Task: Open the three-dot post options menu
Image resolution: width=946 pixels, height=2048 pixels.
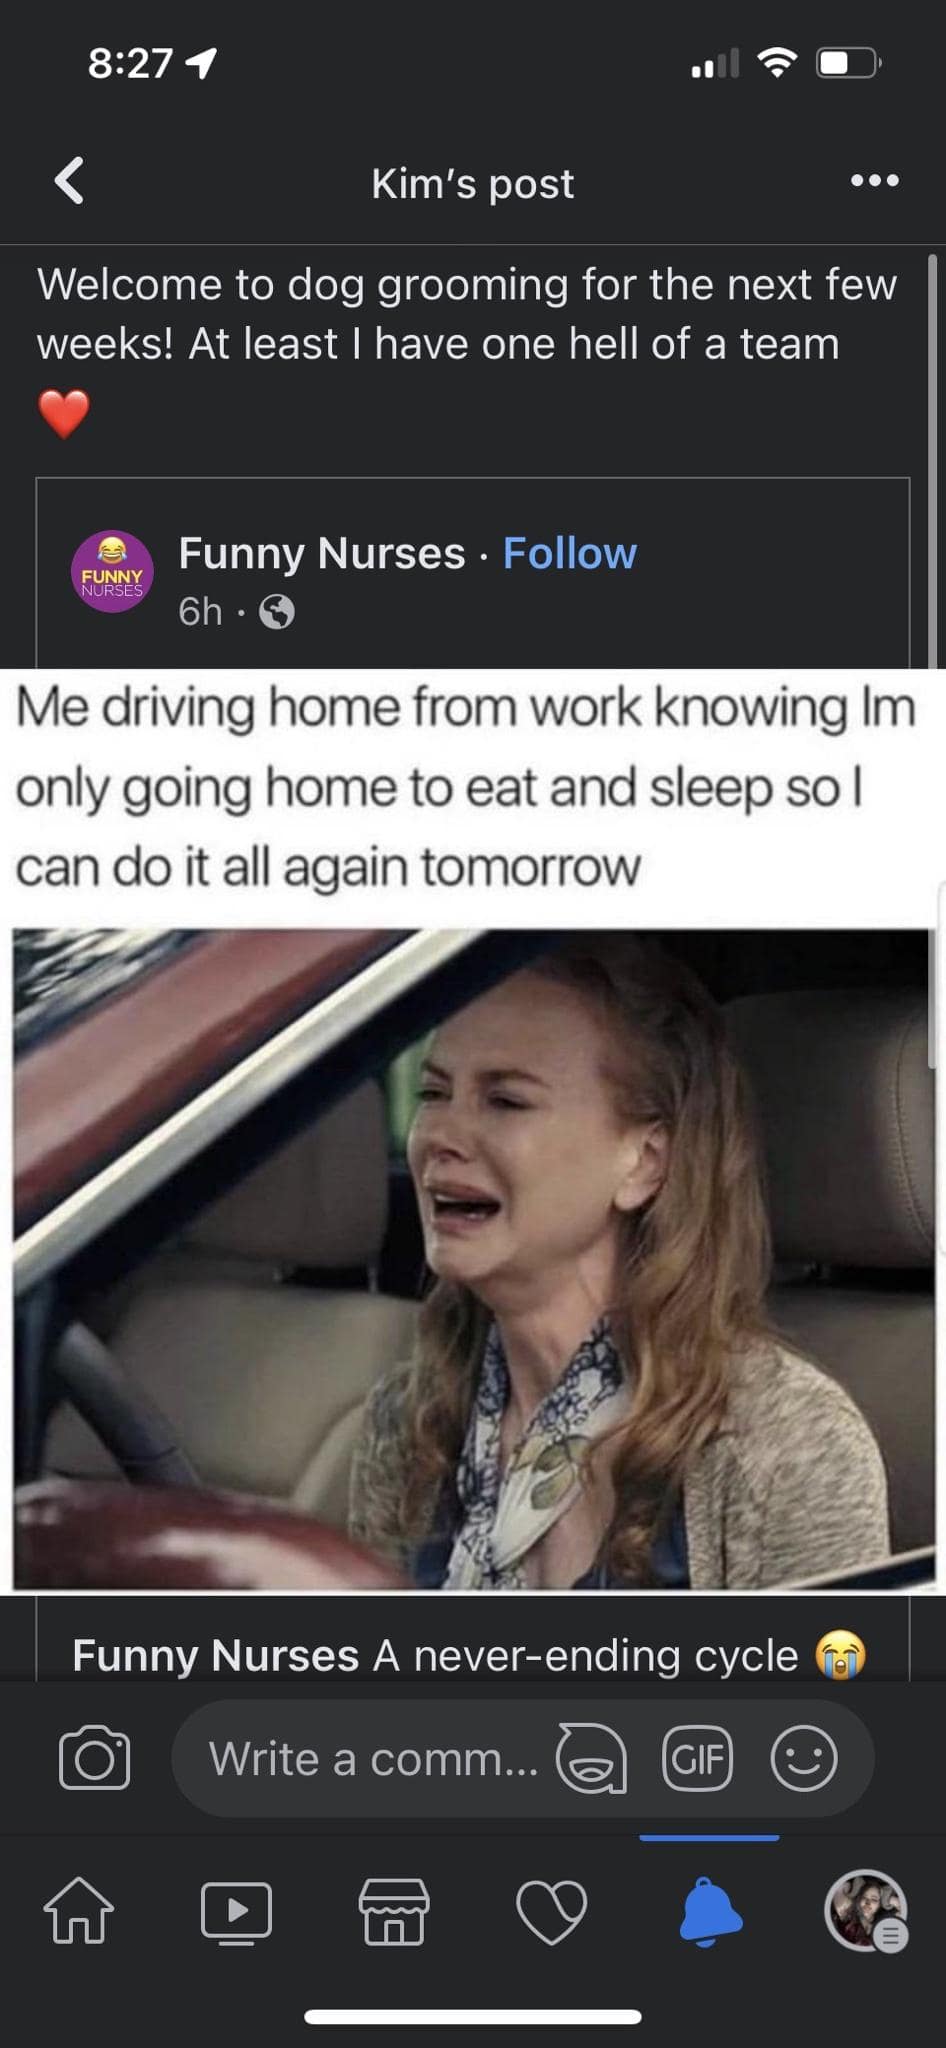Action: [x=874, y=181]
